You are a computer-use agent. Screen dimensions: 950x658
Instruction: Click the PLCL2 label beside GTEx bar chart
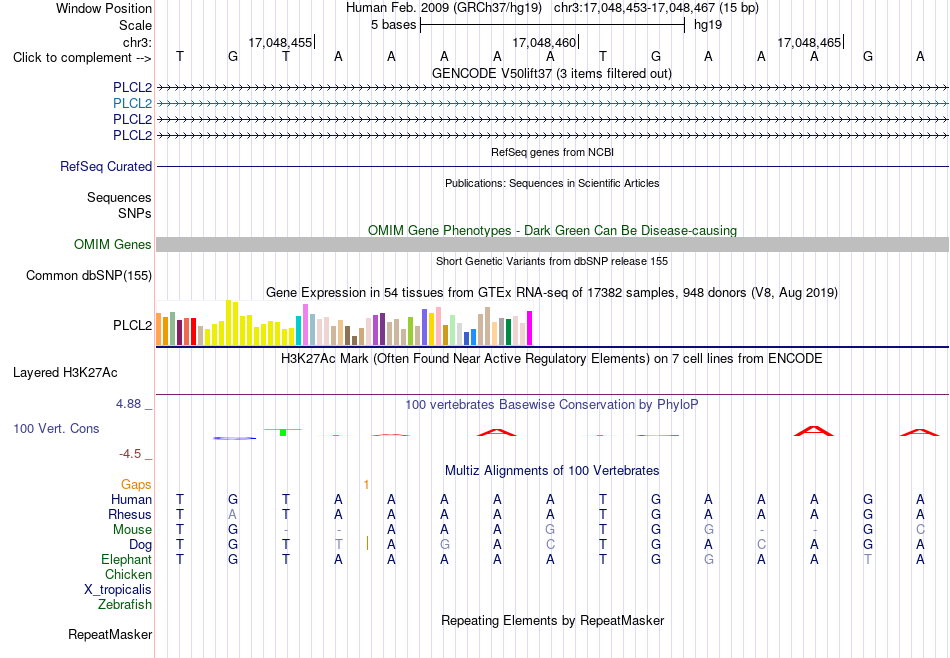tap(132, 325)
